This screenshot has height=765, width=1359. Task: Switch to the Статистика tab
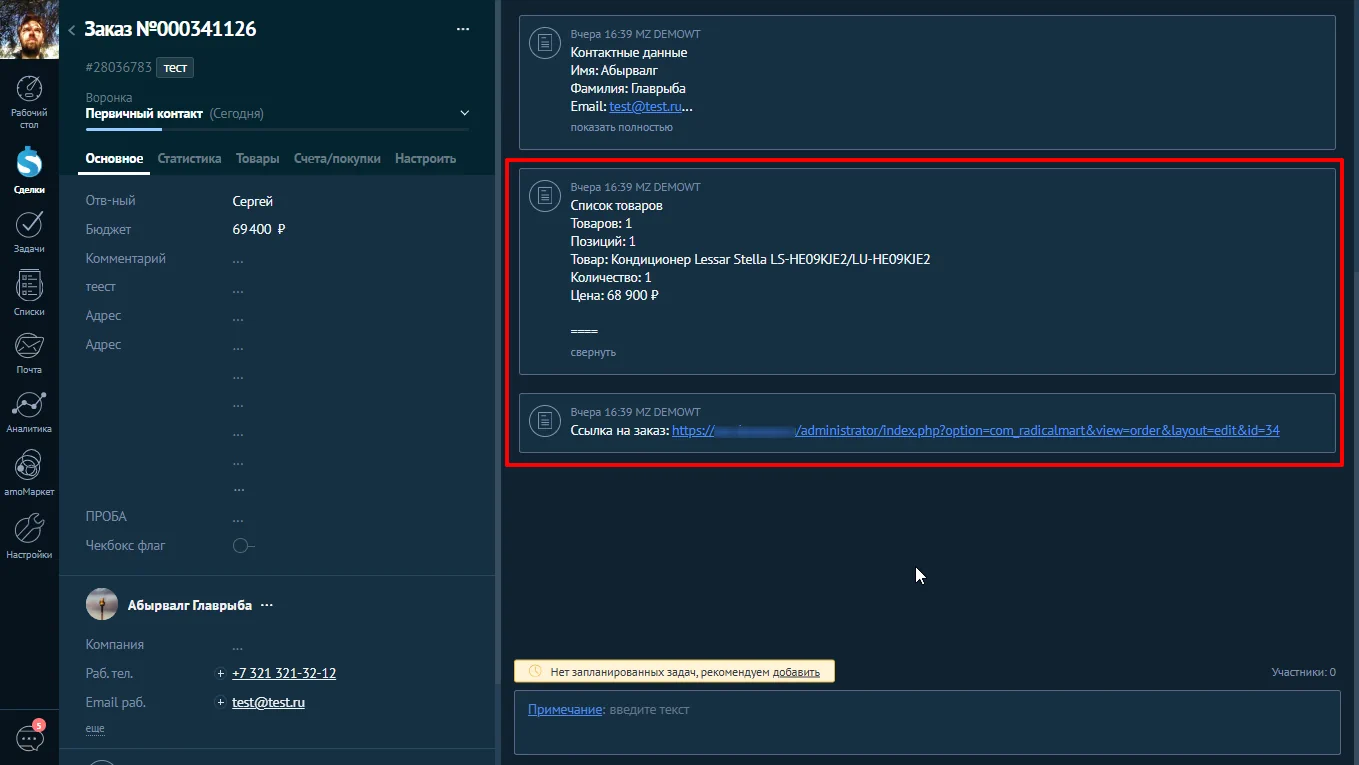click(189, 158)
